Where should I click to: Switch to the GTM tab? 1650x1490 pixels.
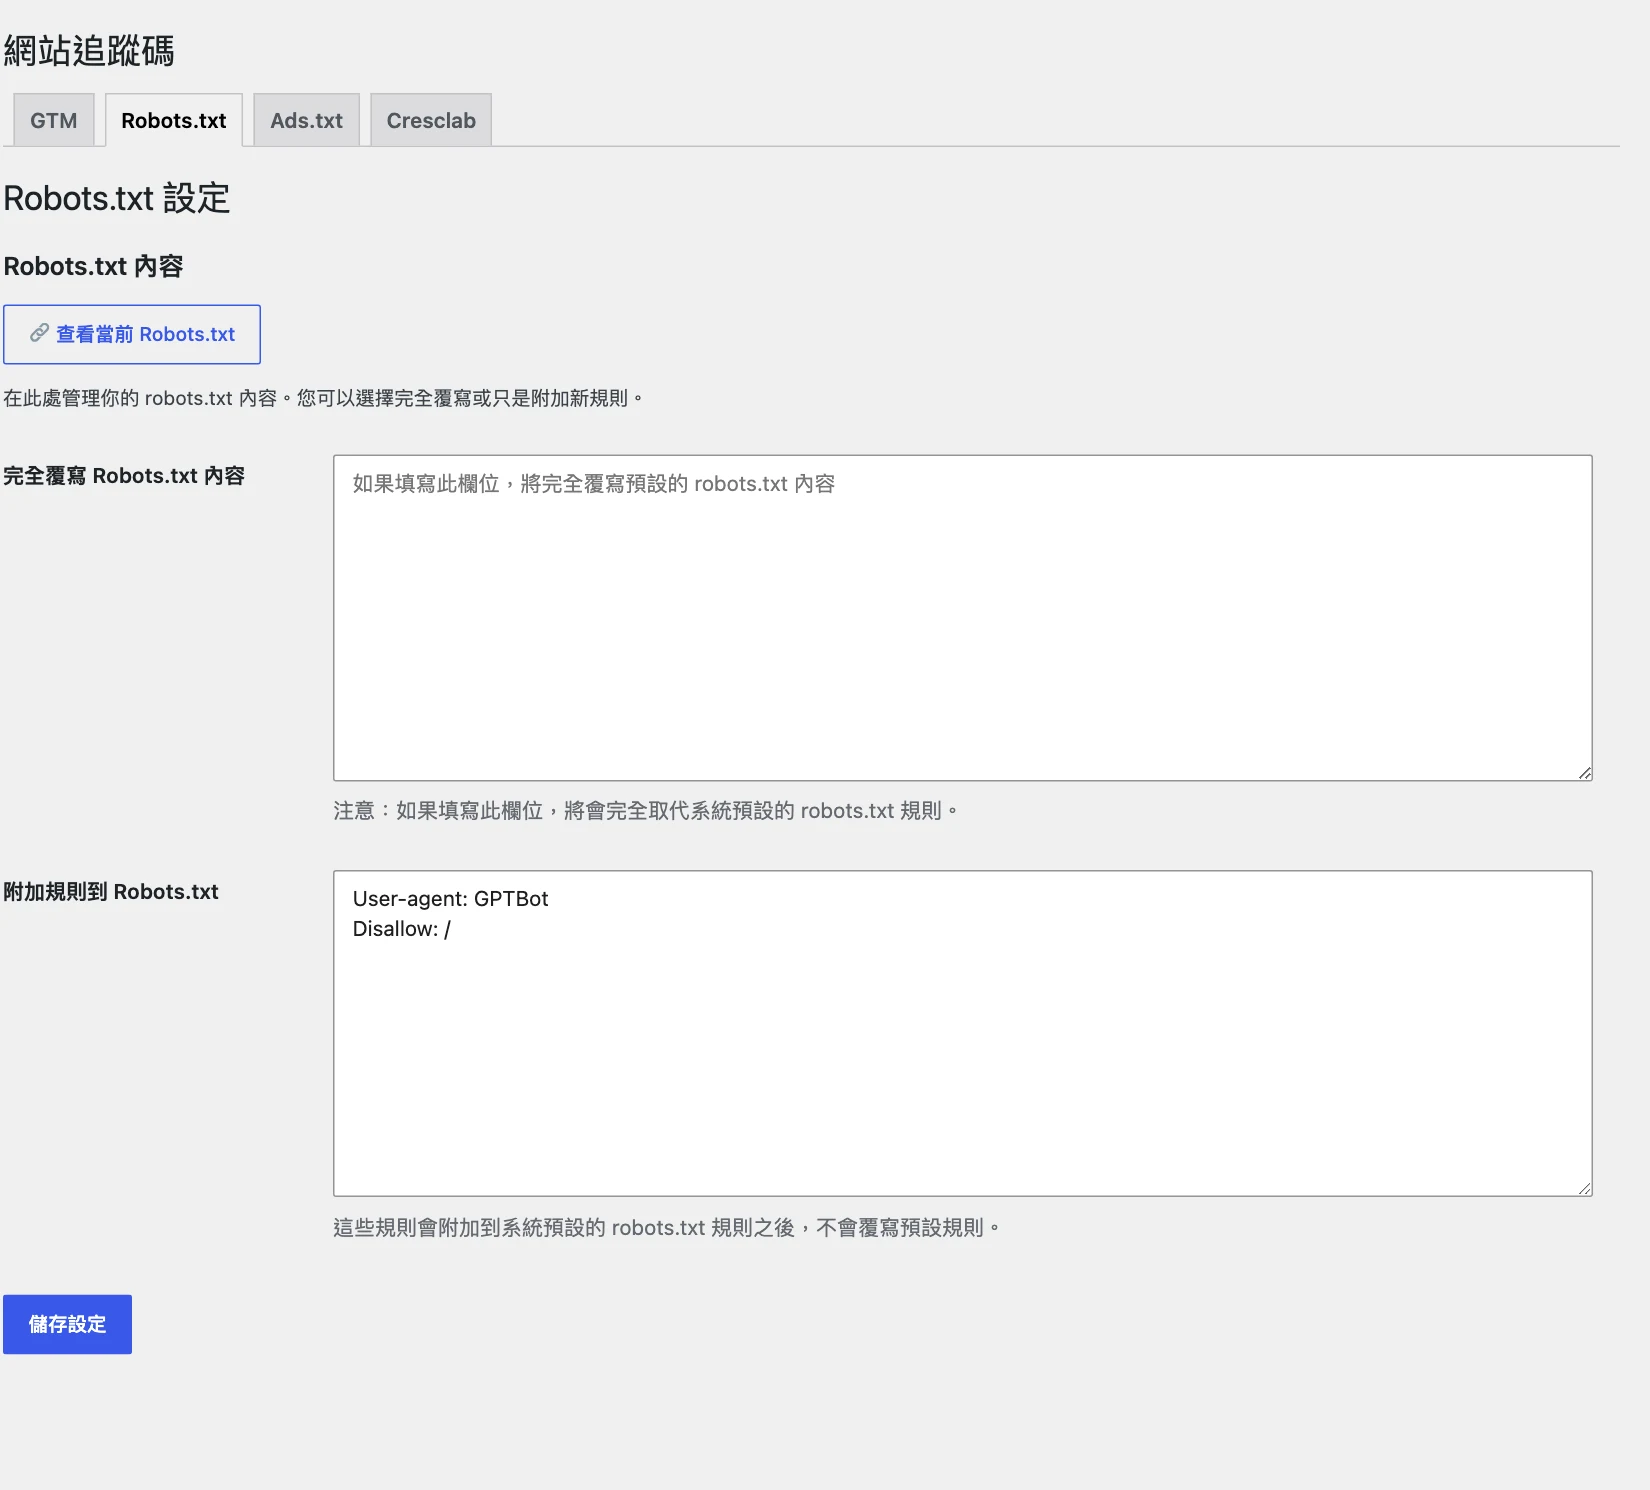tap(54, 120)
